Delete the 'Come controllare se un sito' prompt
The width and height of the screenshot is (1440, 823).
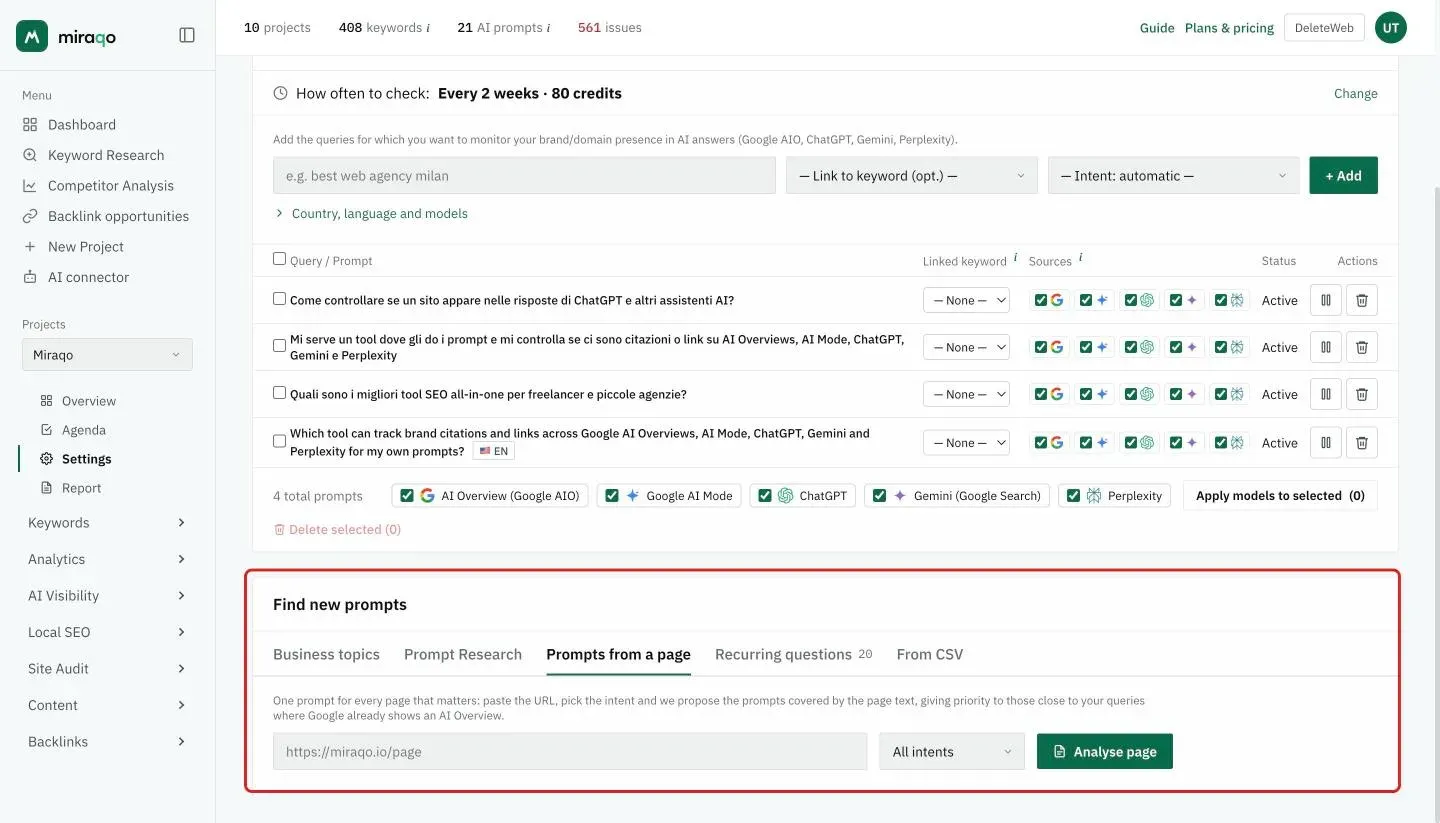coord(1362,300)
